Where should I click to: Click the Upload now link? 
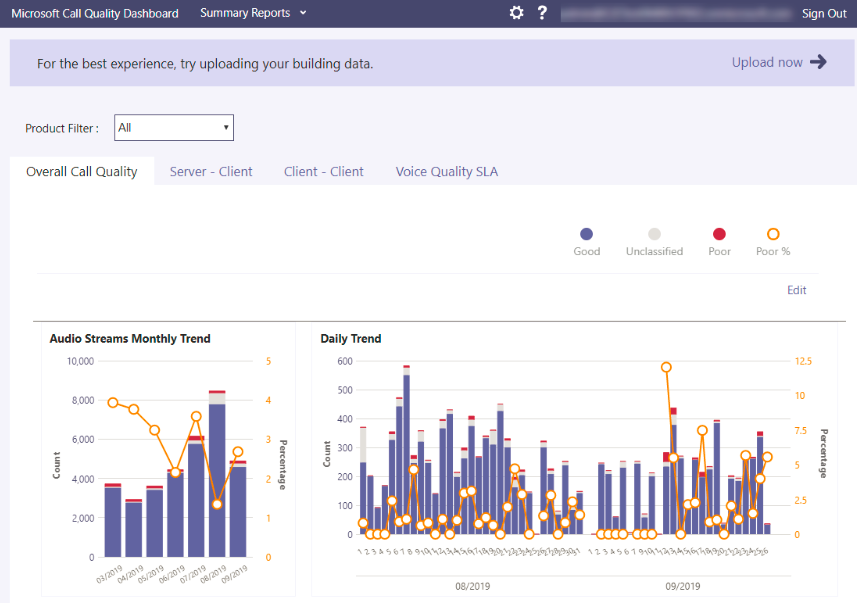pos(767,62)
